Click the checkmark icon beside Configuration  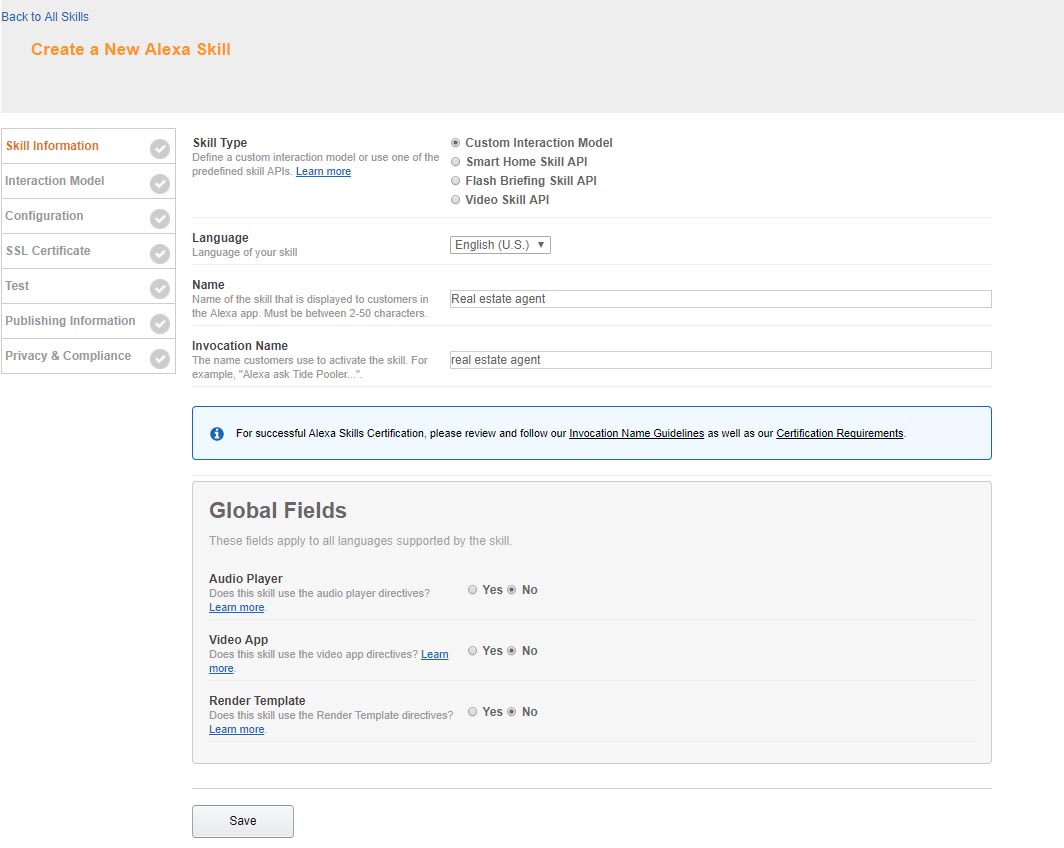(160, 218)
